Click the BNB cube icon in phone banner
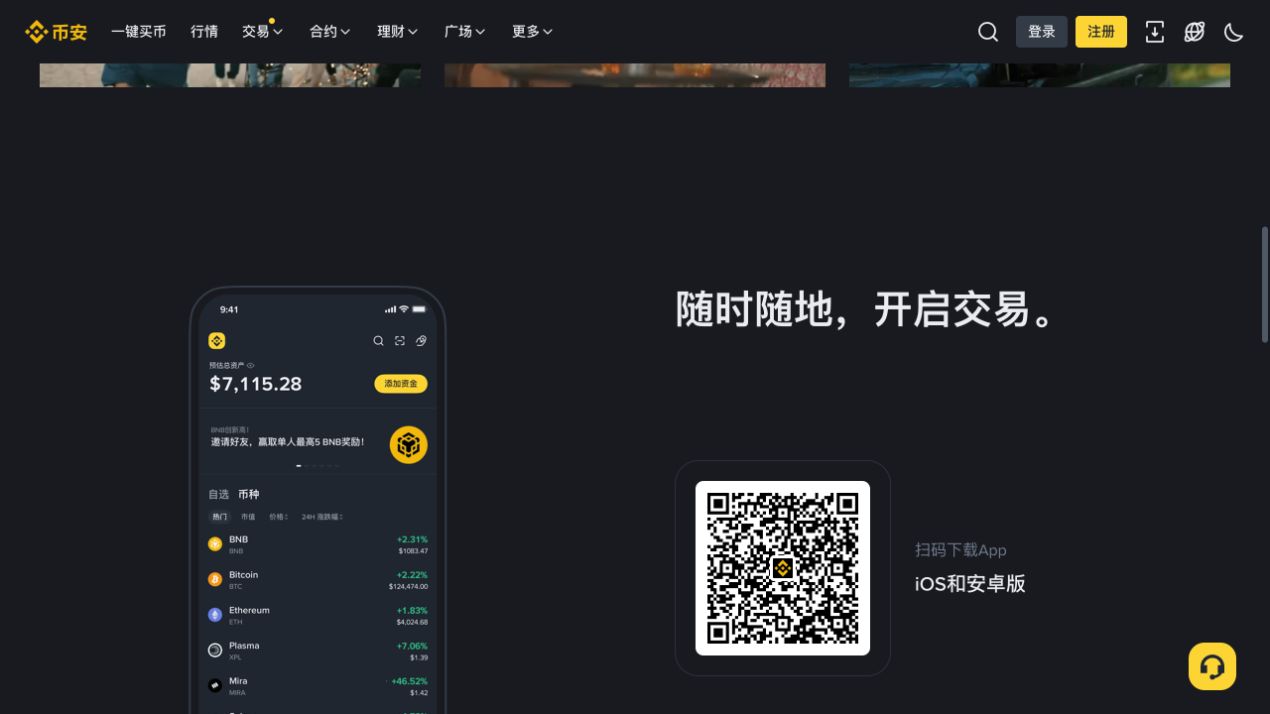The height and width of the screenshot is (714, 1270). 408,445
